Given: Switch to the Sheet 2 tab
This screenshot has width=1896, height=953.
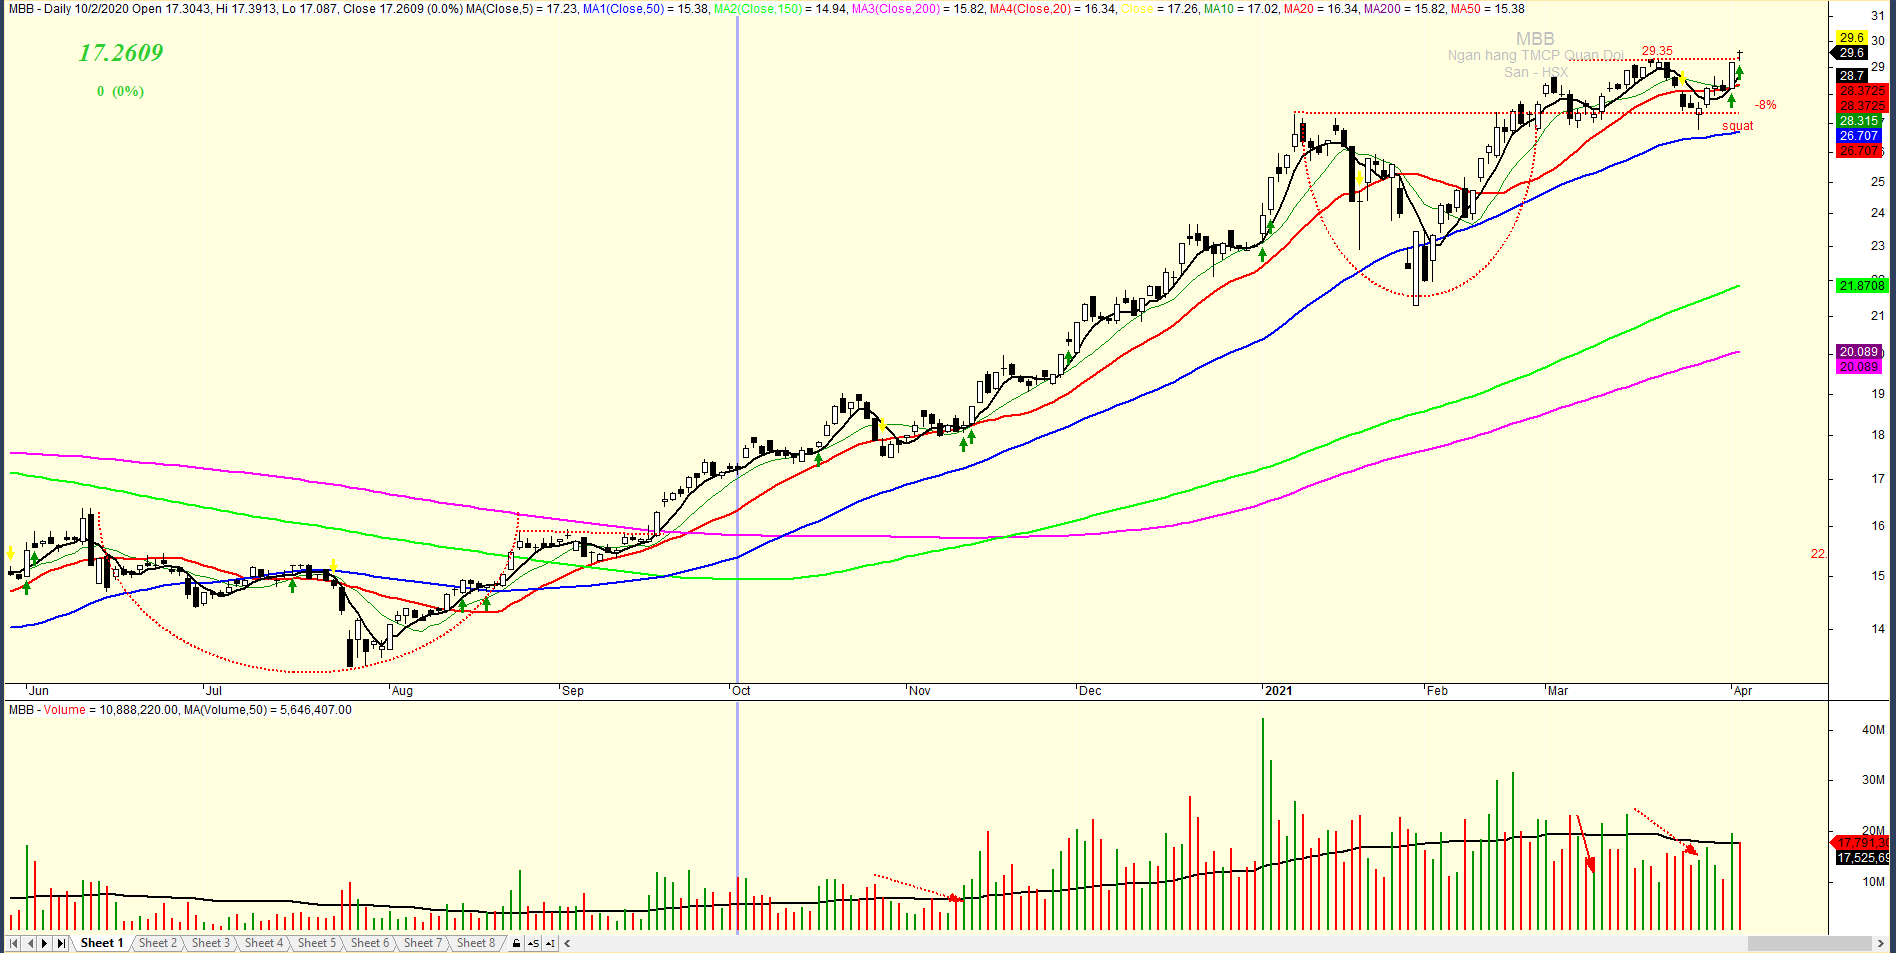Looking at the screenshot, I should [157, 943].
